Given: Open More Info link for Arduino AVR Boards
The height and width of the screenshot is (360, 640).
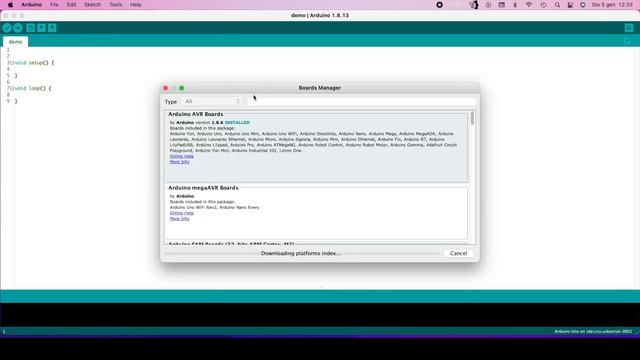Looking at the screenshot, I should tap(179, 162).
